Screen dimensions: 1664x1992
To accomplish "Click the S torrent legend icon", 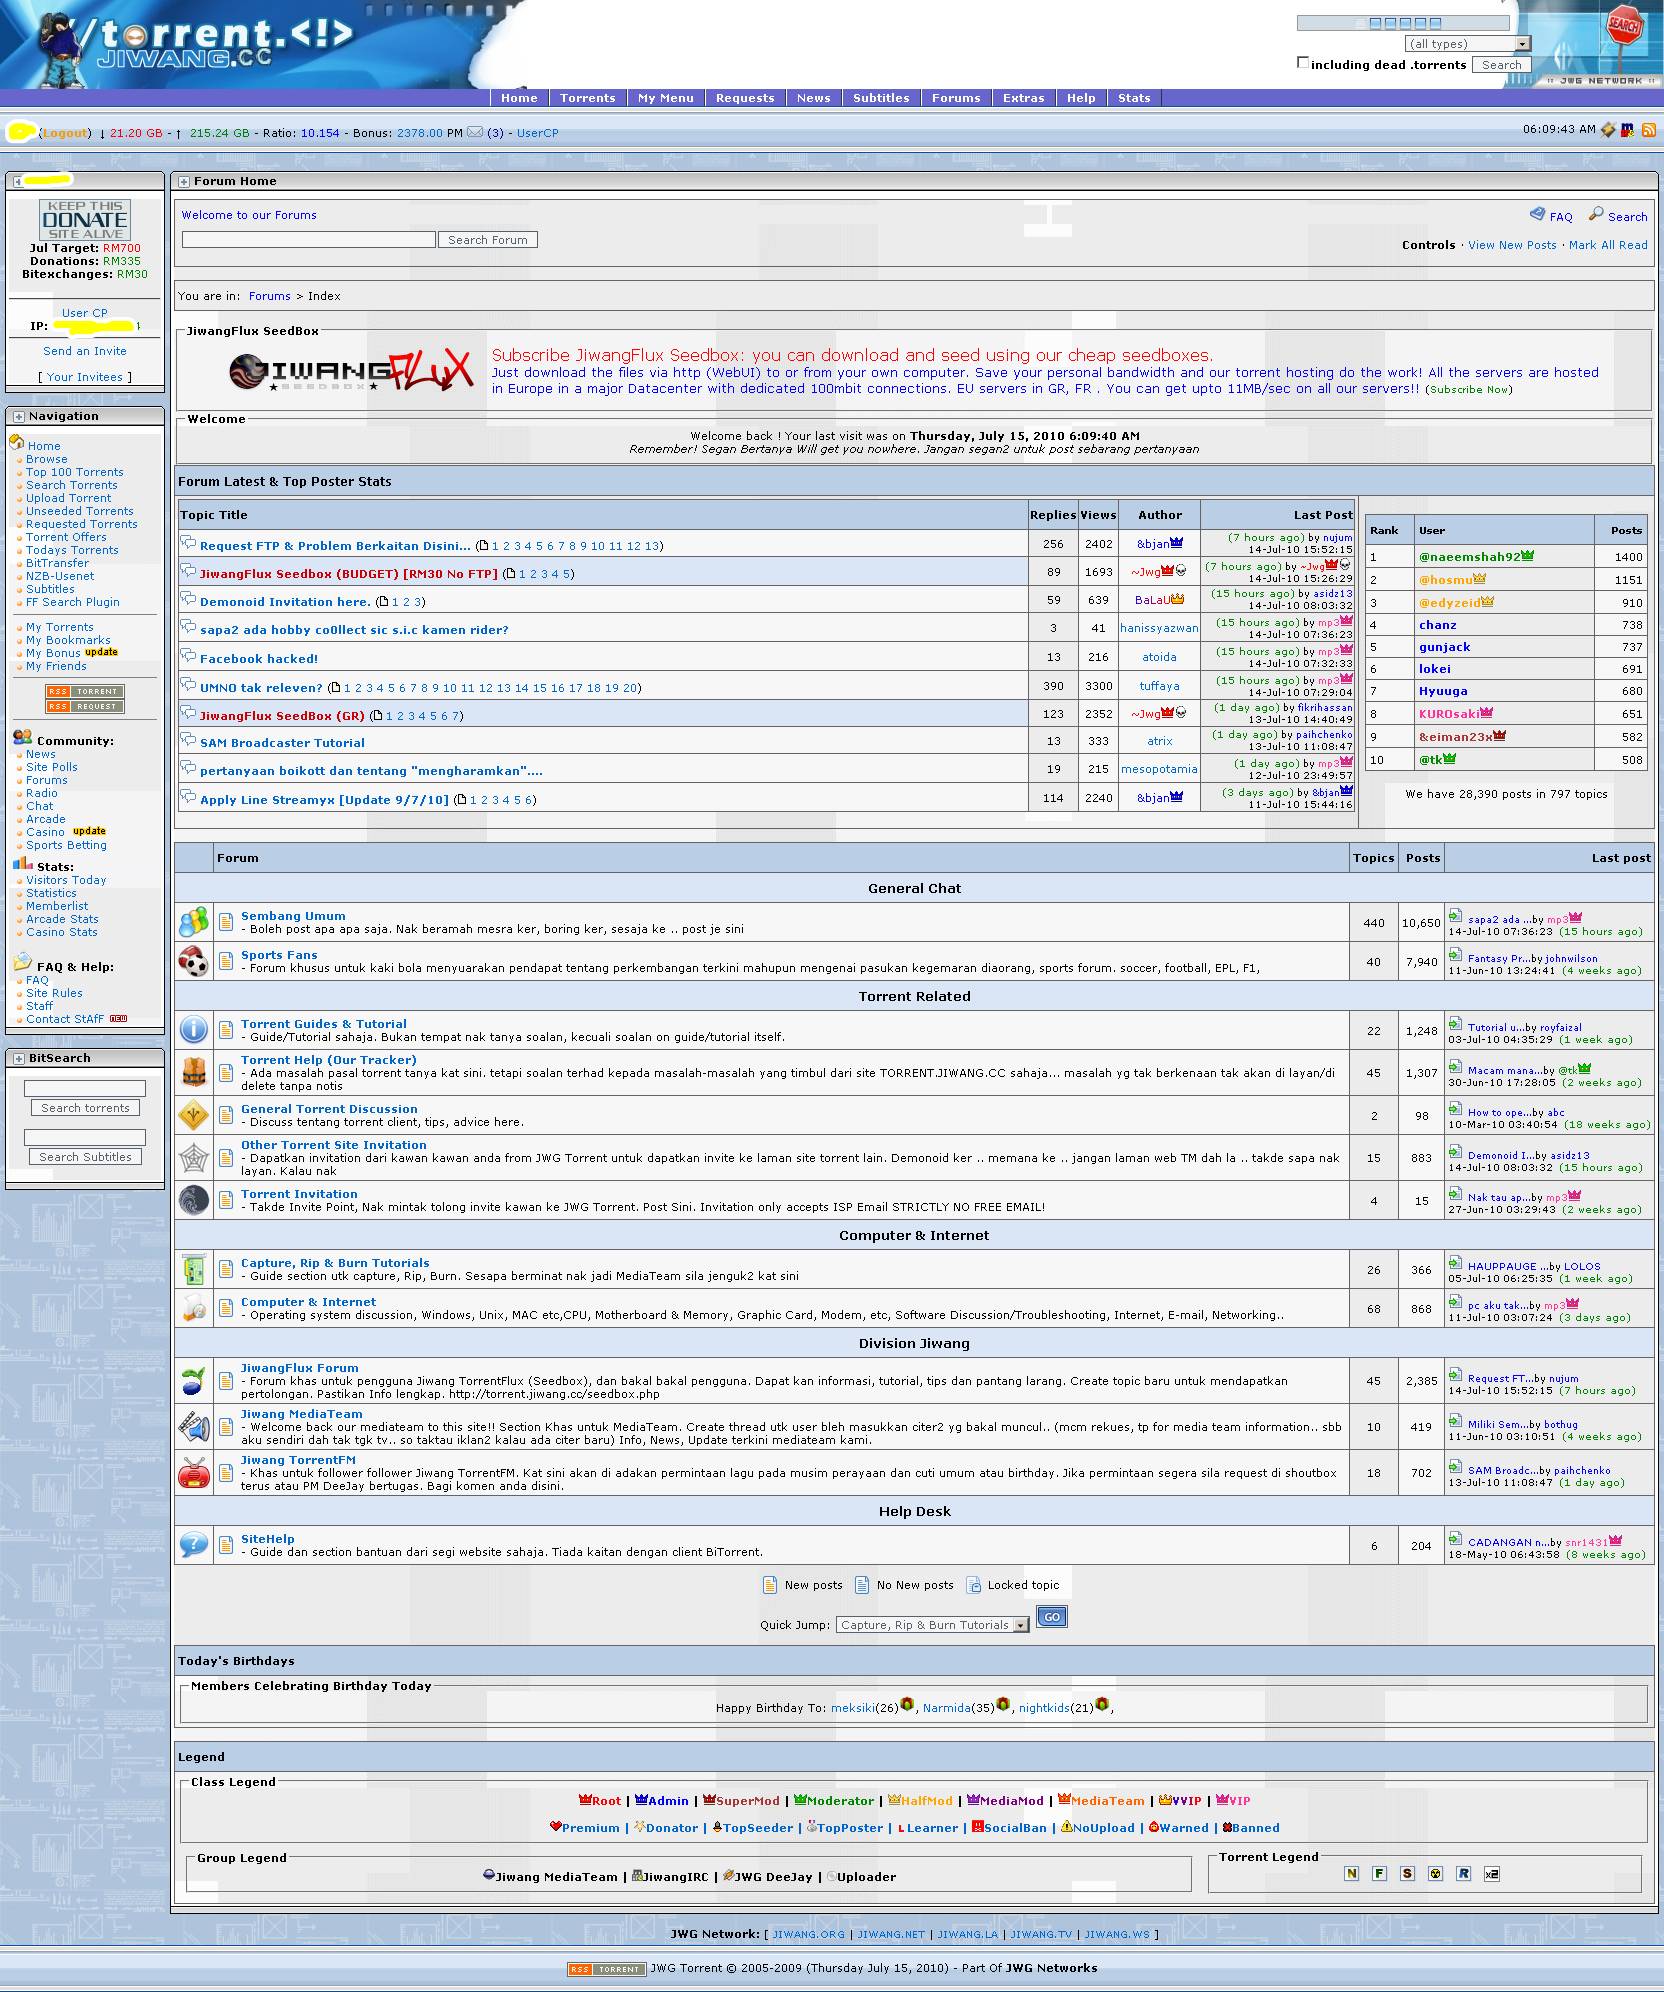I will coord(1408,1873).
